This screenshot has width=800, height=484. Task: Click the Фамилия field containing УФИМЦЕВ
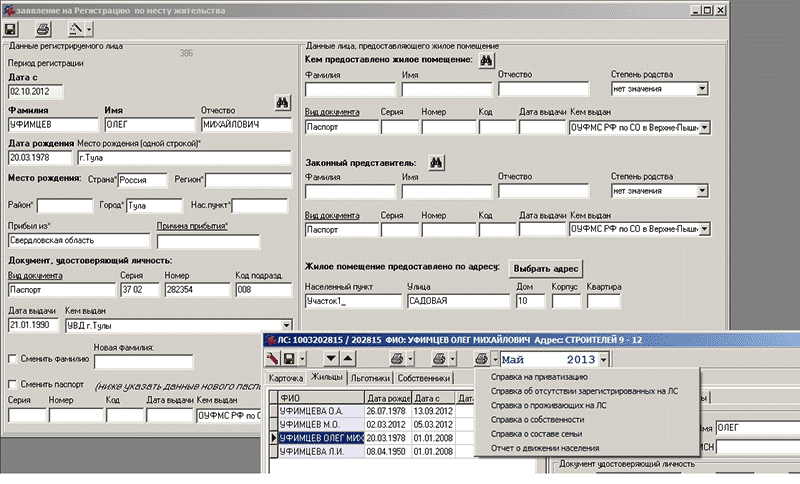[x=53, y=124]
